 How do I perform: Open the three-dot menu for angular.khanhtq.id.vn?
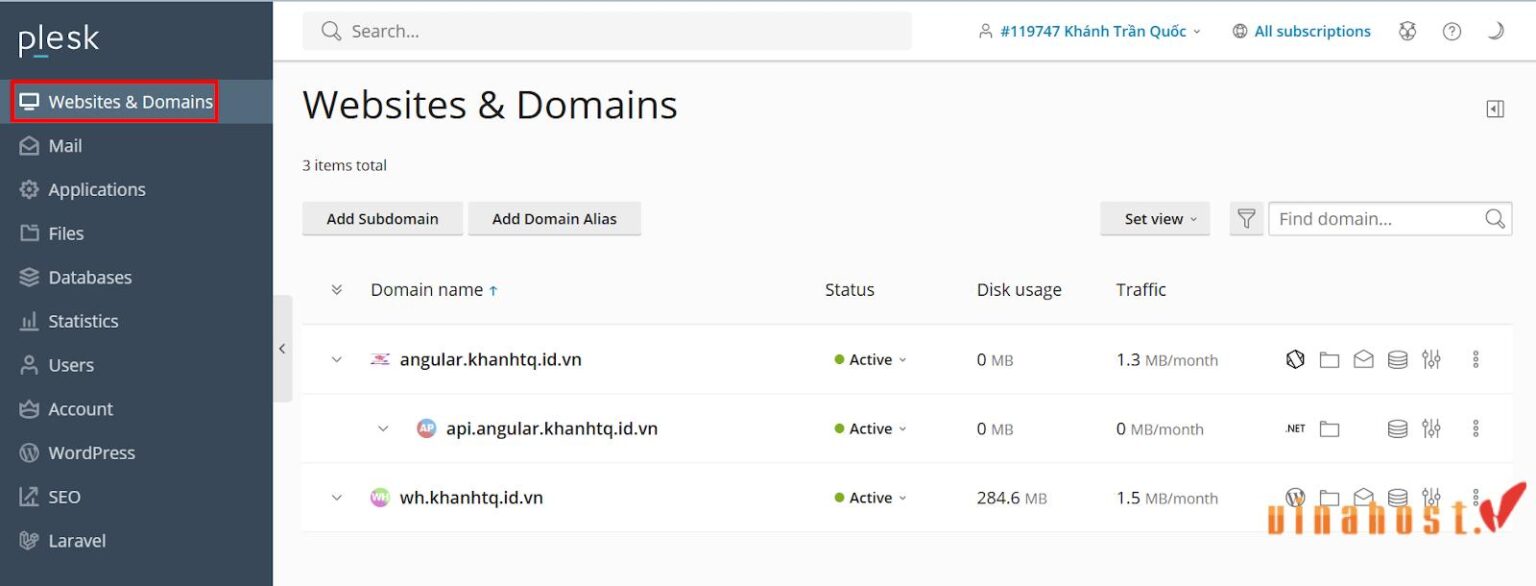[1476, 360]
